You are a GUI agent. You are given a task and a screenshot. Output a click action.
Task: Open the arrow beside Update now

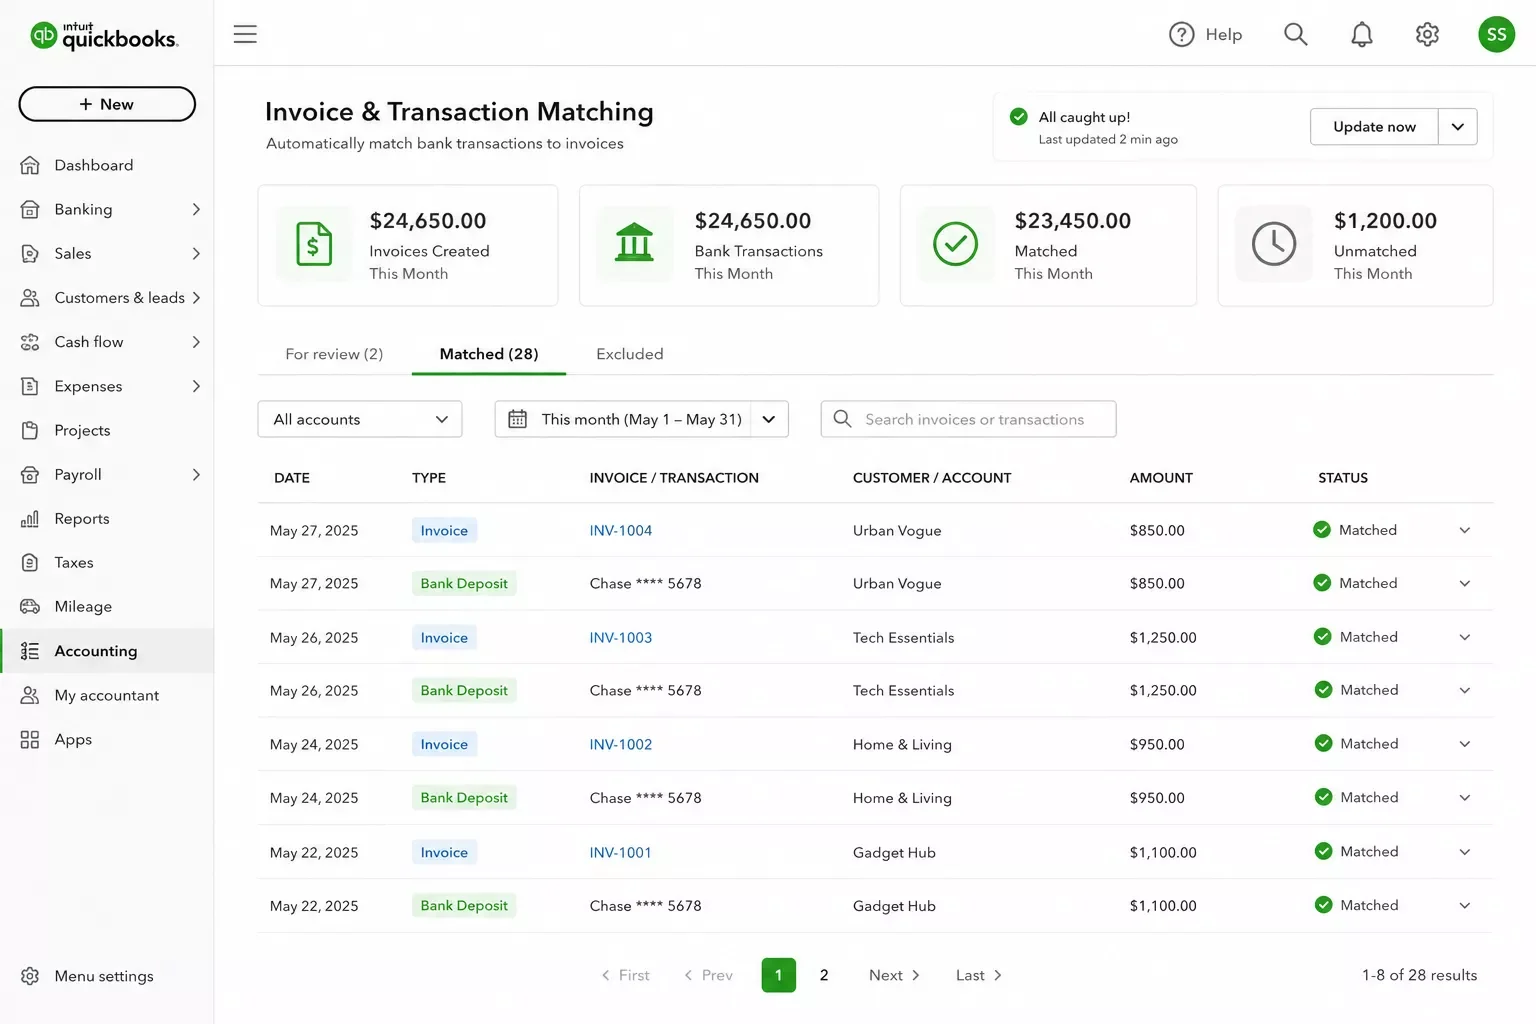(1457, 127)
